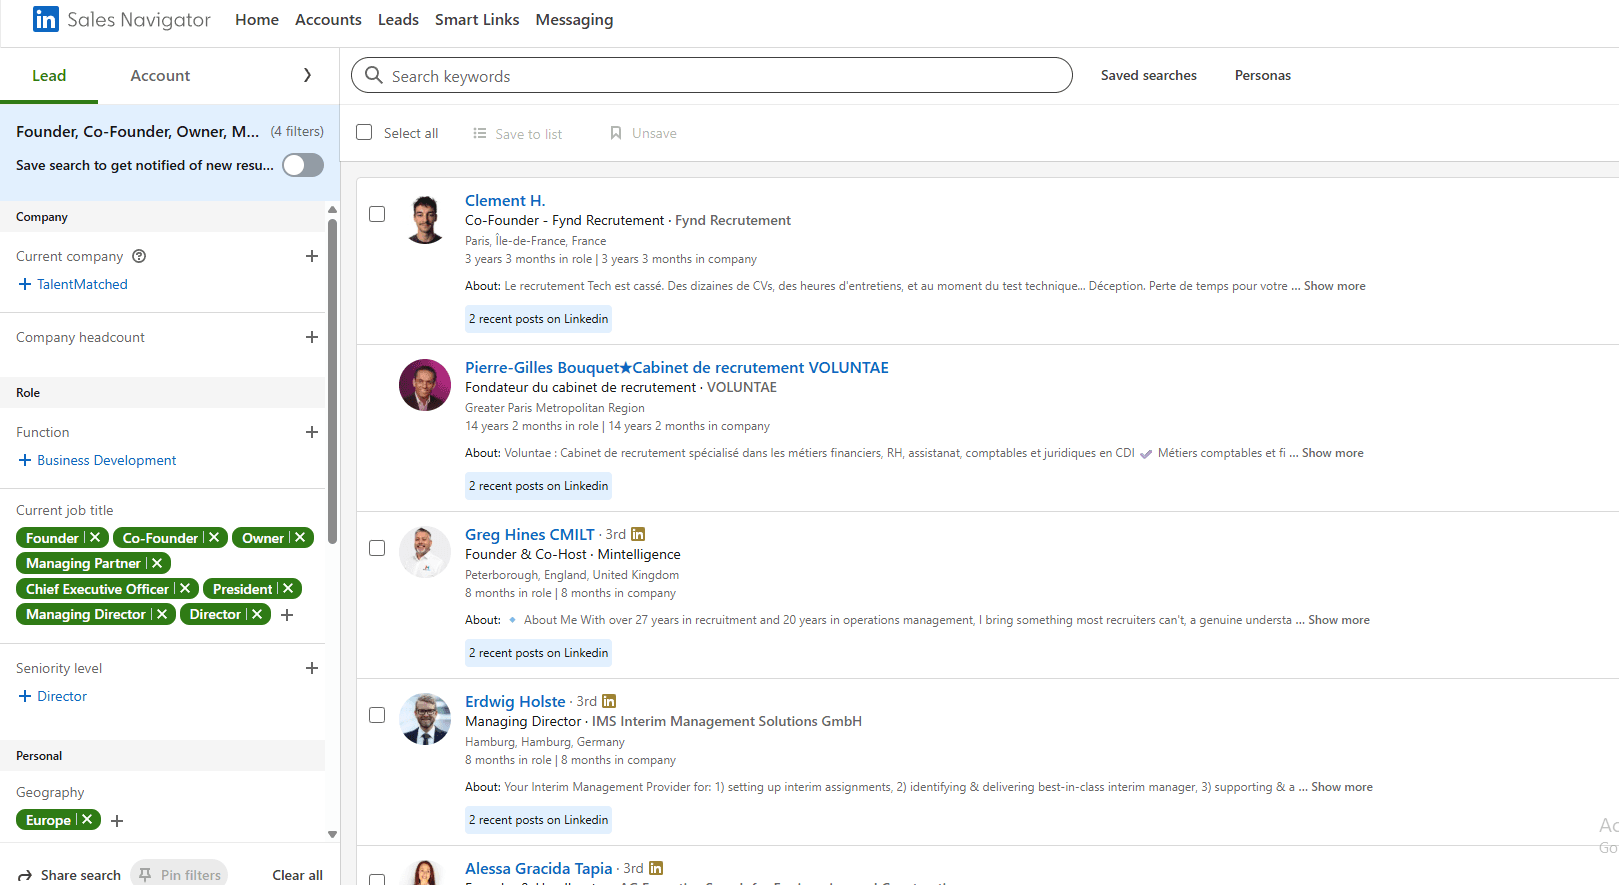This screenshot has height=885, width=1619.
Task: Expand the Seniority level filter
Action: click(x=312, y=668)
